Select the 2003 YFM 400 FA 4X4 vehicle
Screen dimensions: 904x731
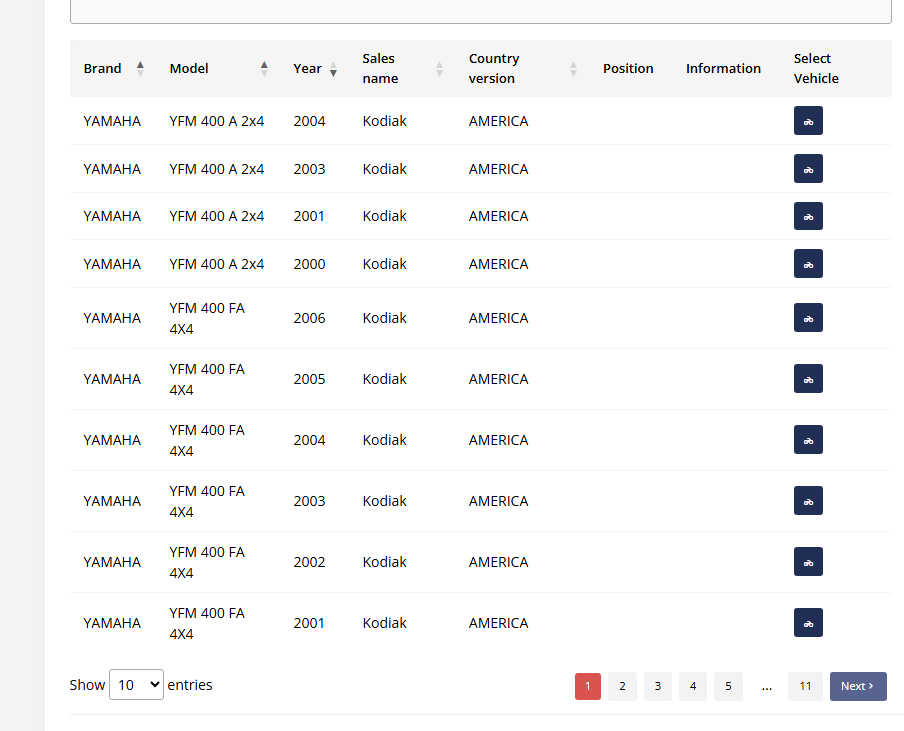(x=808, y=501)
